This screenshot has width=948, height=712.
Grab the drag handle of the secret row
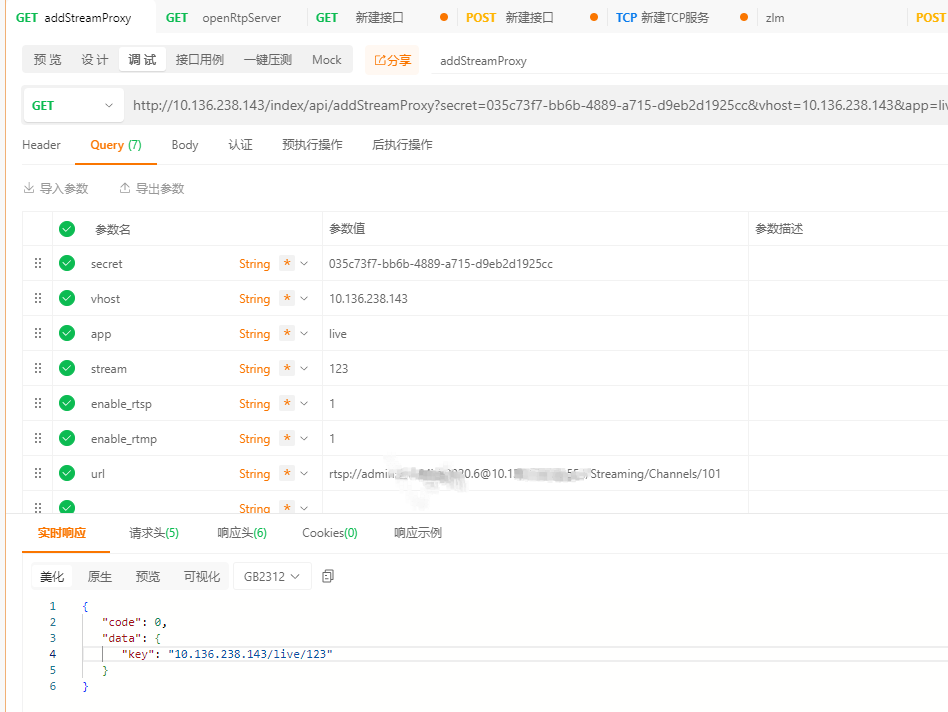[37, 263]
